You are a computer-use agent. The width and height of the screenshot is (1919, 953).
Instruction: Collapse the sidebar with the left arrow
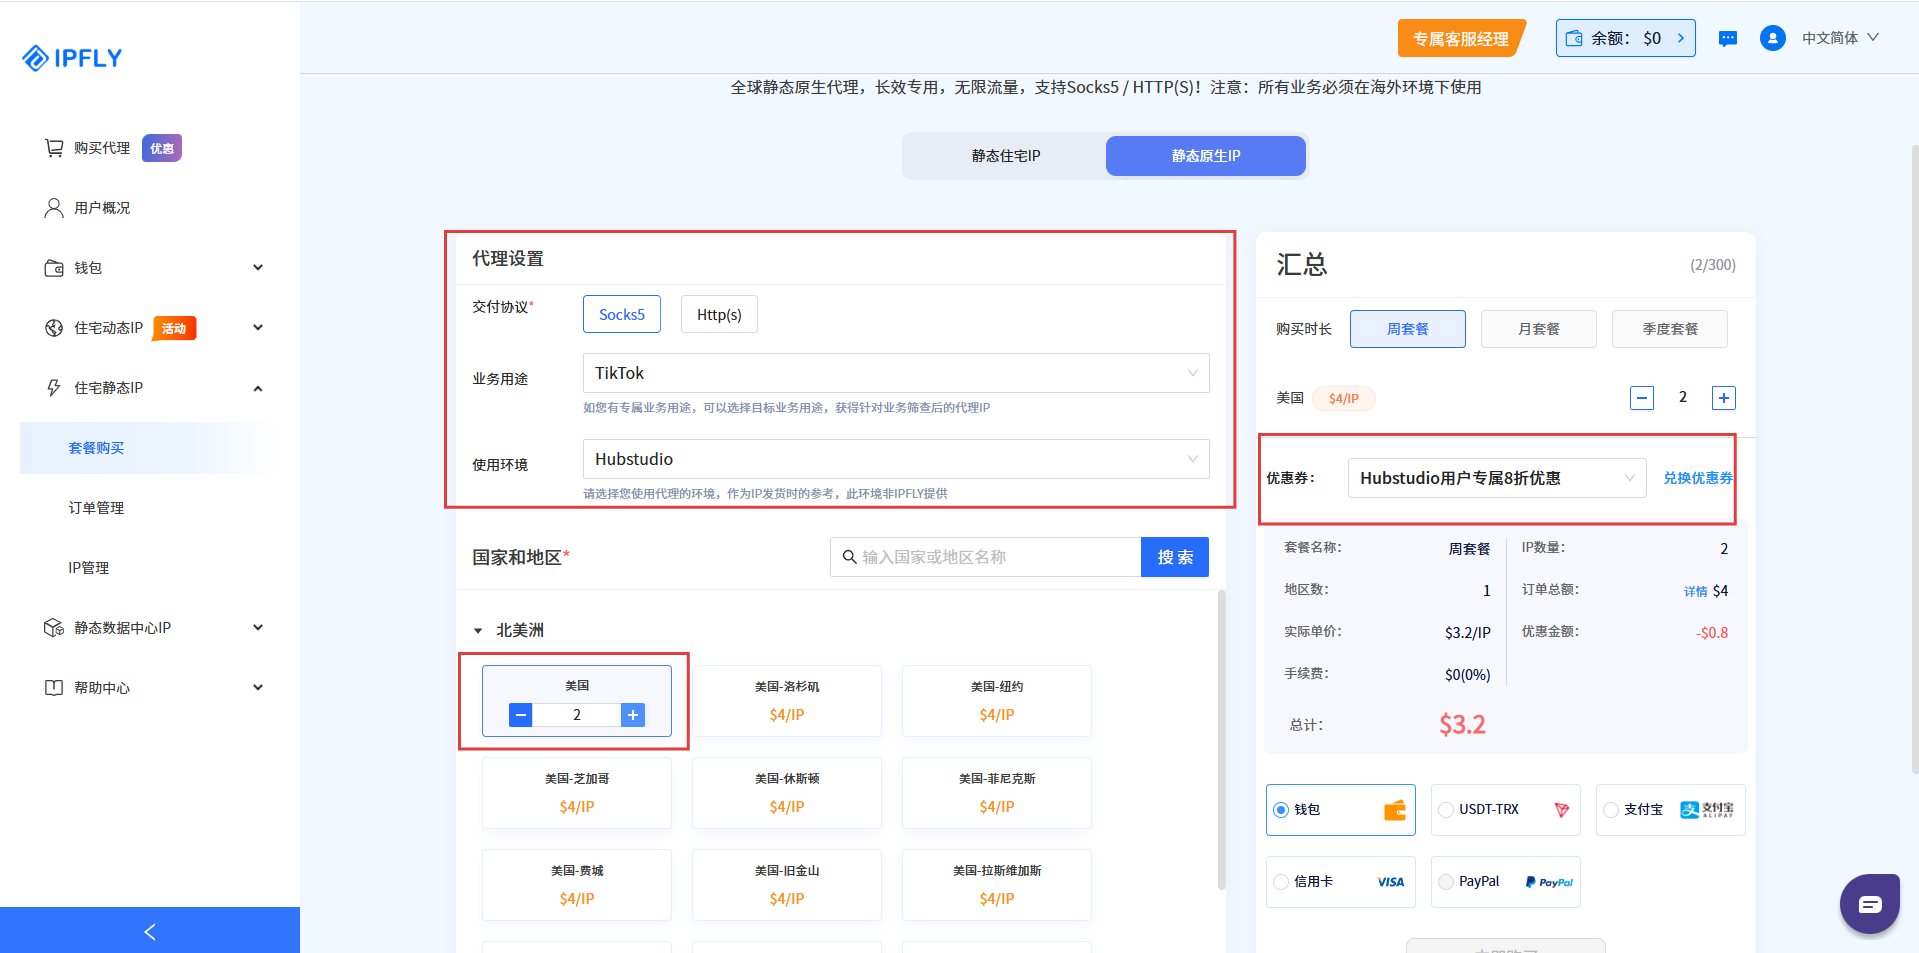[150, 931]
